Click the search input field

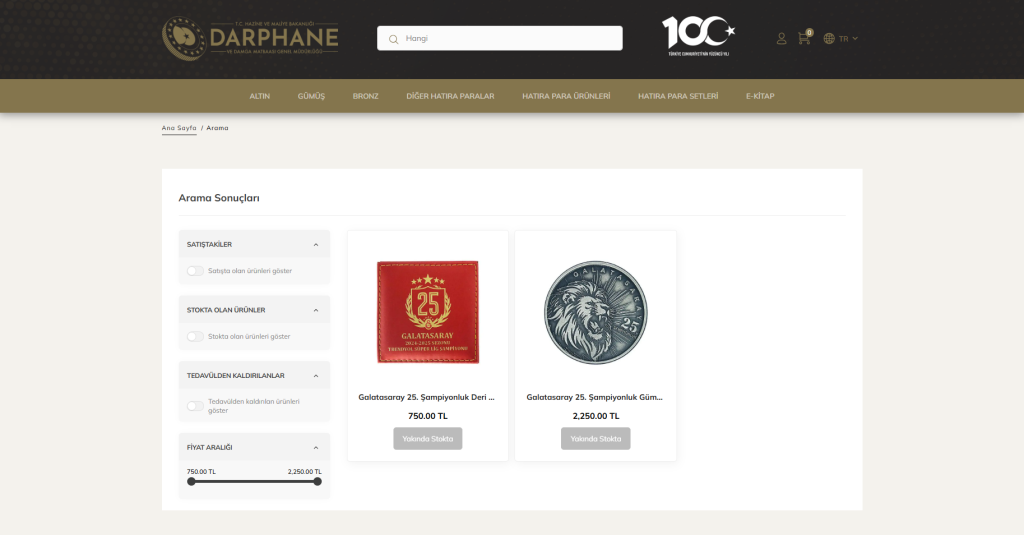coord(500,39)
